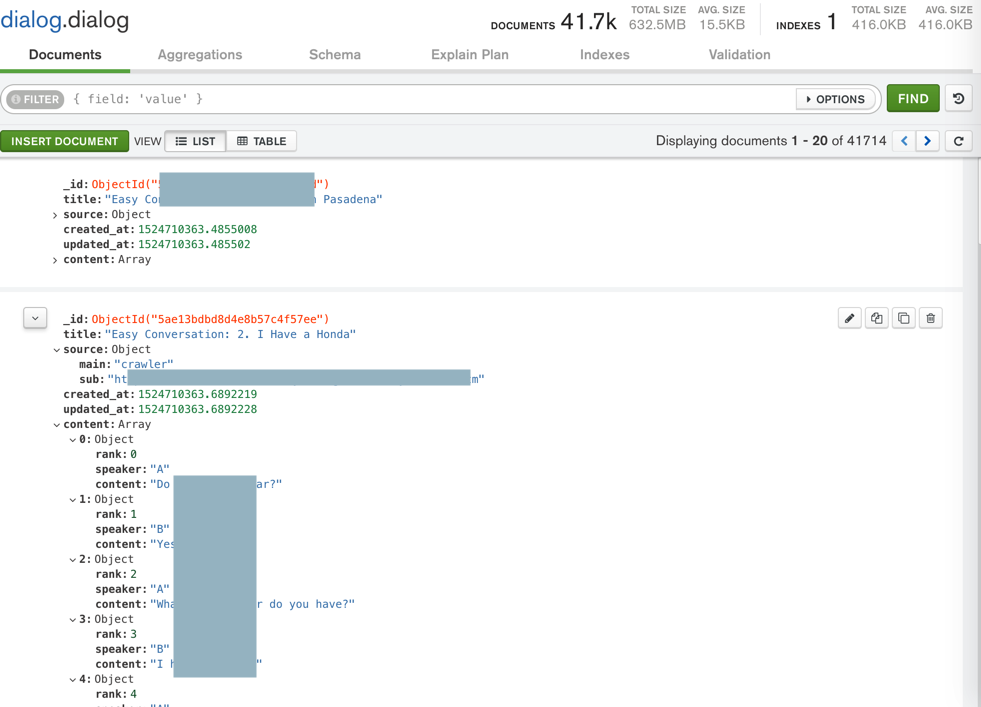This screenshot has width=981, height=707.
Task: Open the Aggregations tab
Action: pyautogui.click(x=200, y=55)
